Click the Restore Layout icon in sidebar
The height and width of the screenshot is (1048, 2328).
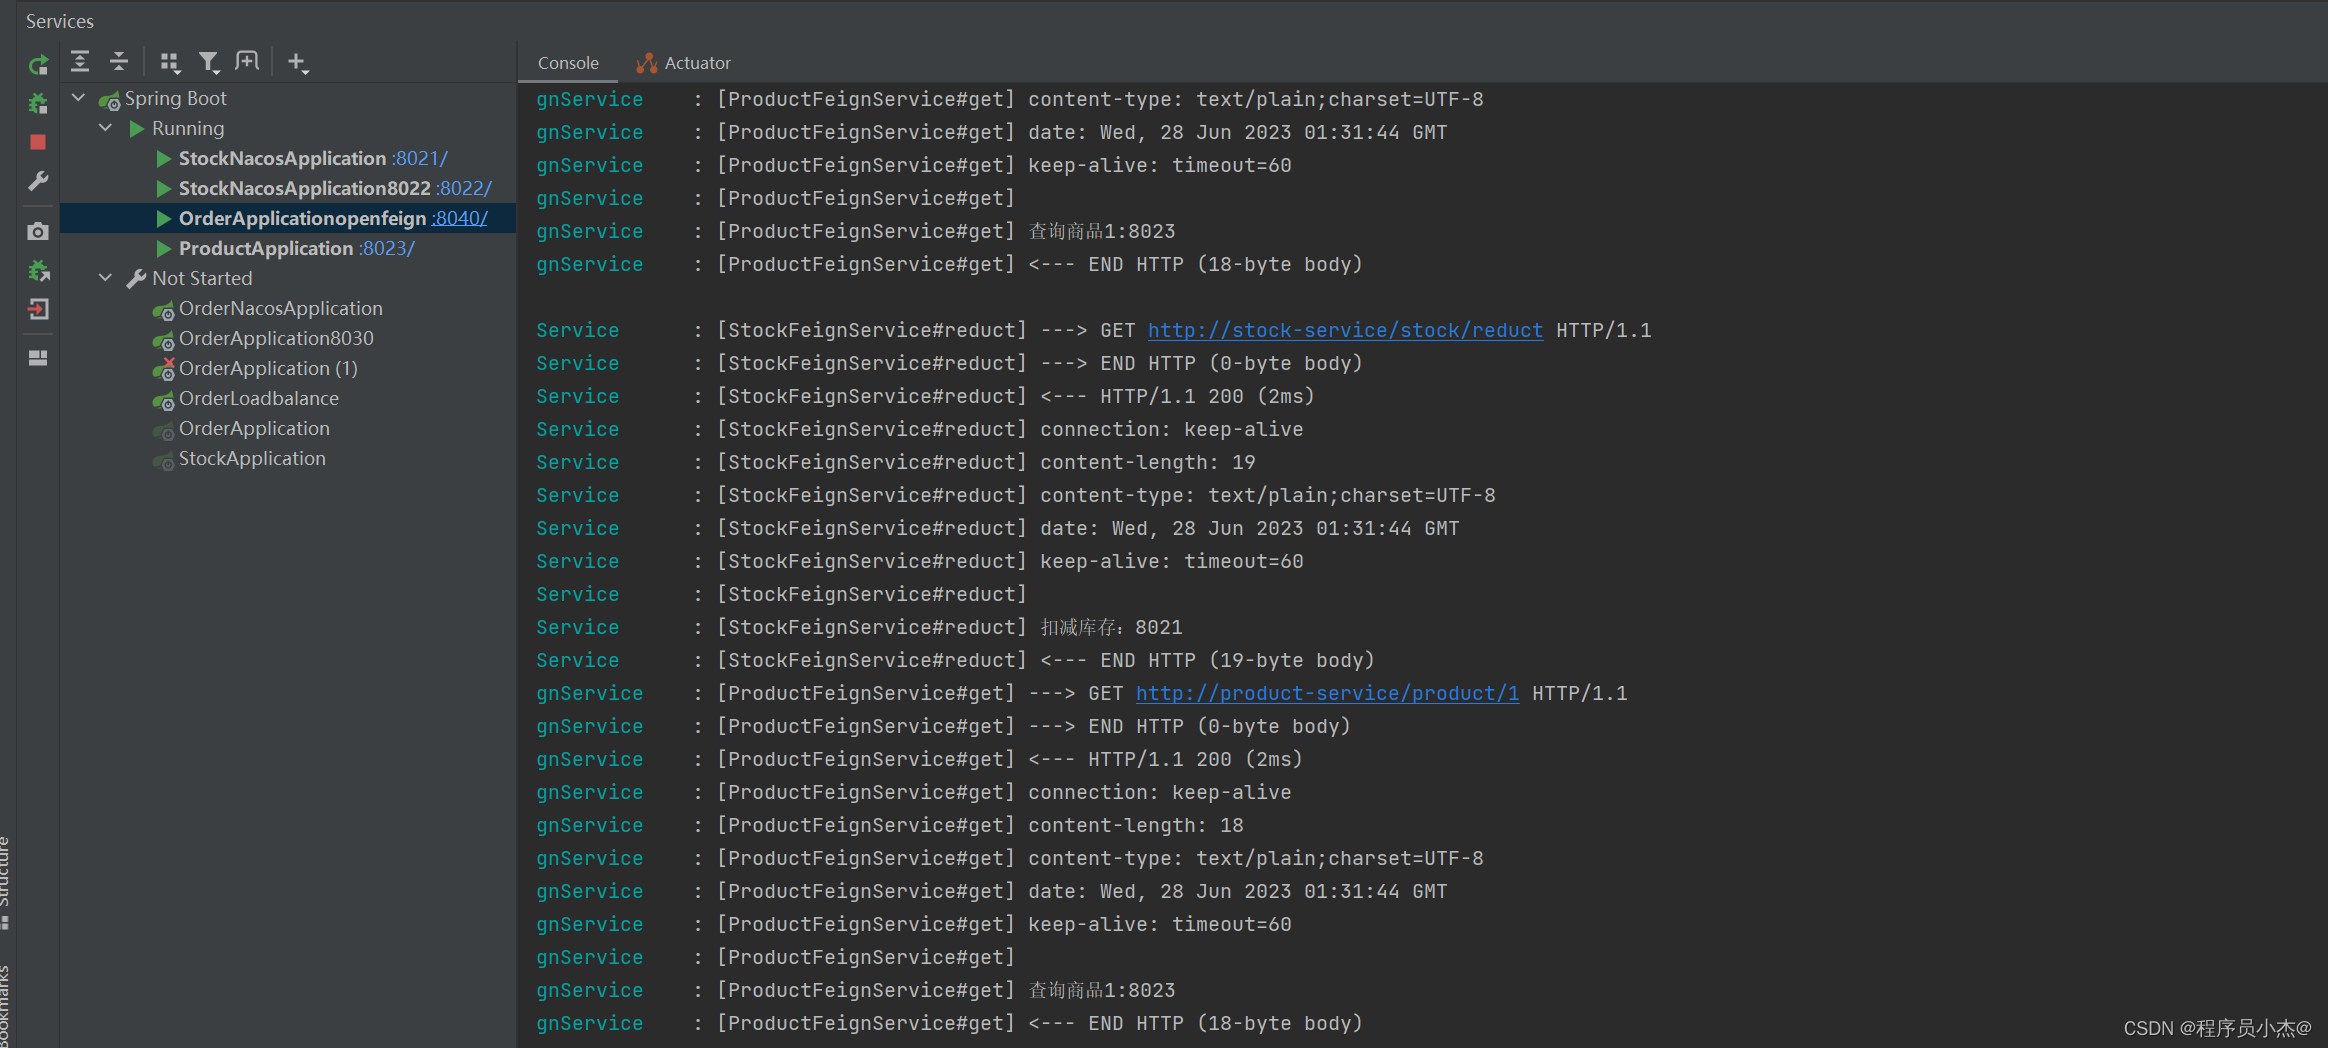(38, 357)
